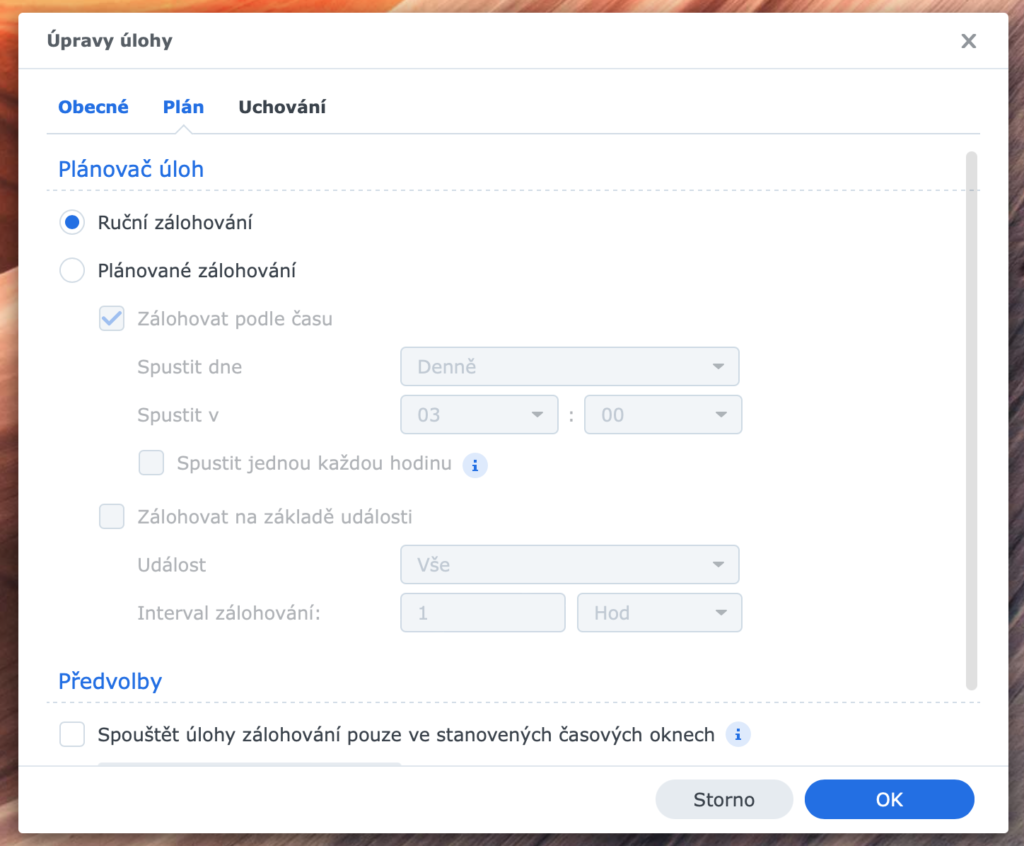Select the Plánované zálohování radio button
Image resolution: width=1024 pixels, height=846 pixels.
pos(72,270)
